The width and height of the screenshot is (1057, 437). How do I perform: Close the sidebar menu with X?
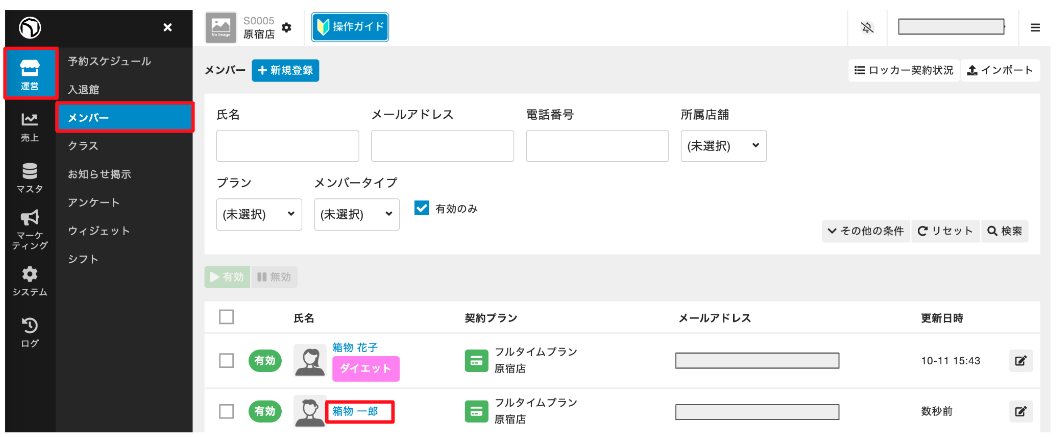point(167,27)
